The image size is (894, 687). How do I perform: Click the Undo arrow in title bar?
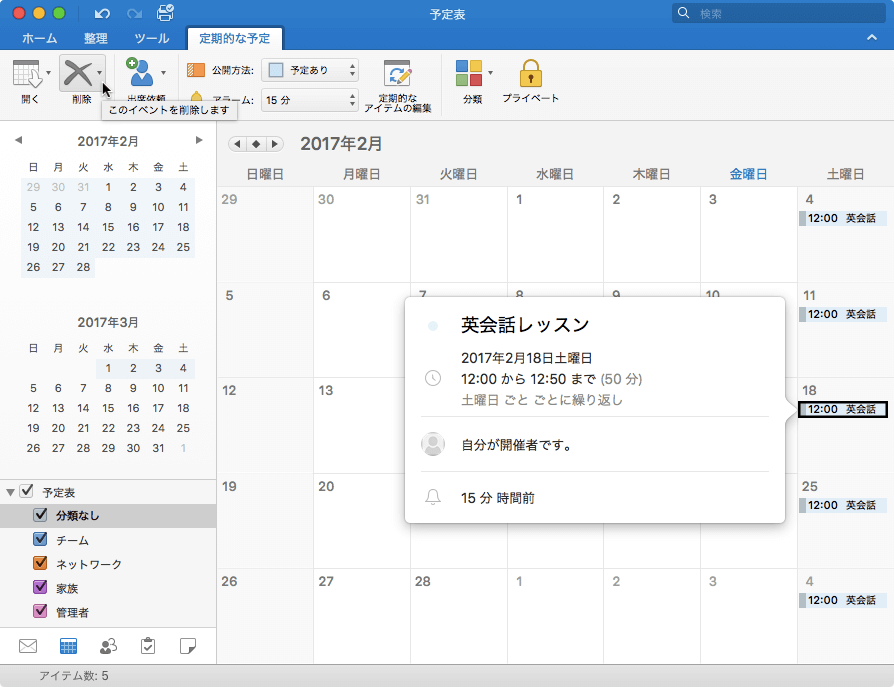click(x=102, y=13)
